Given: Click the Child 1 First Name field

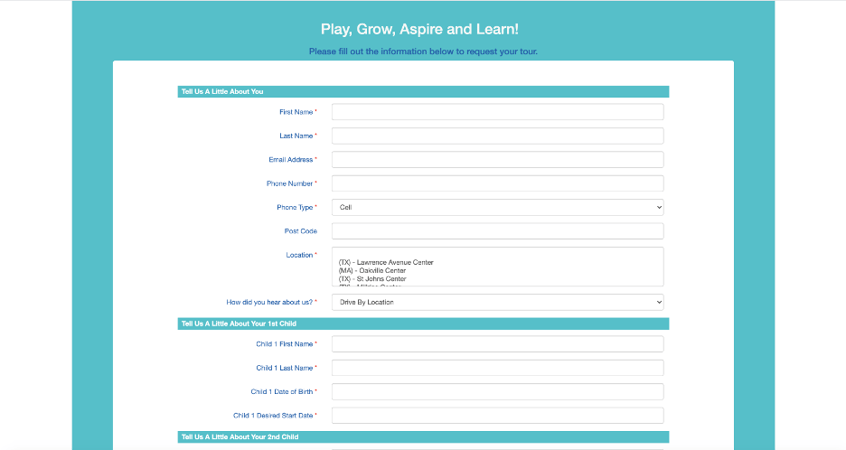Looking at the screenshot, I should tap(497, 344).
